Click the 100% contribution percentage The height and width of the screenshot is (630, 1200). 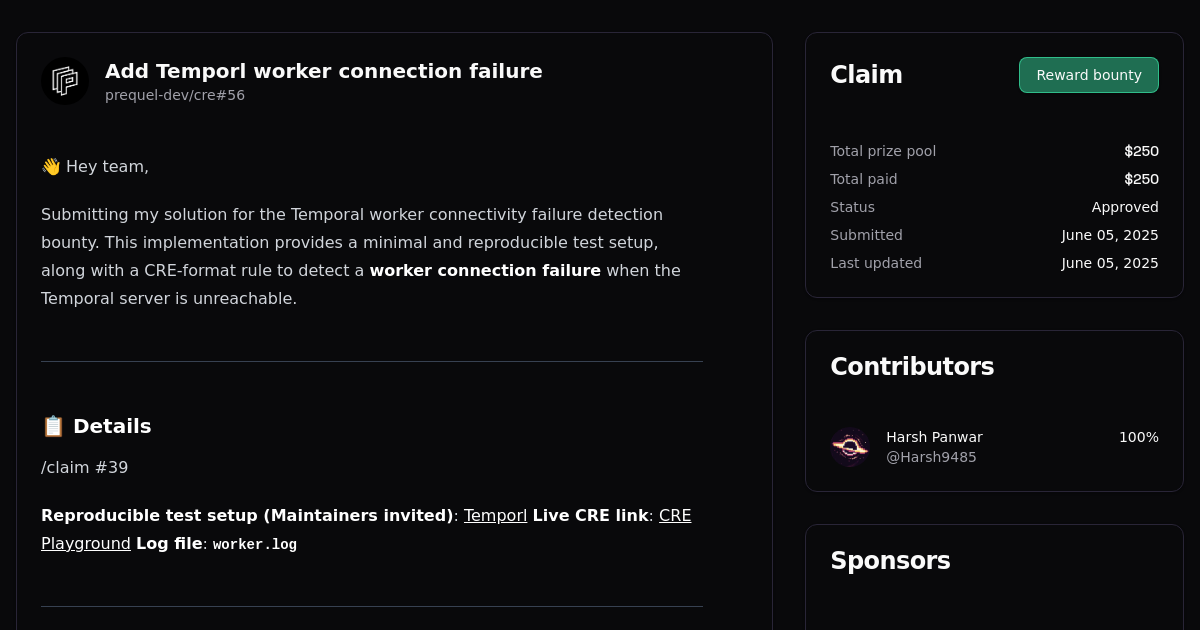coord(1138,437)
